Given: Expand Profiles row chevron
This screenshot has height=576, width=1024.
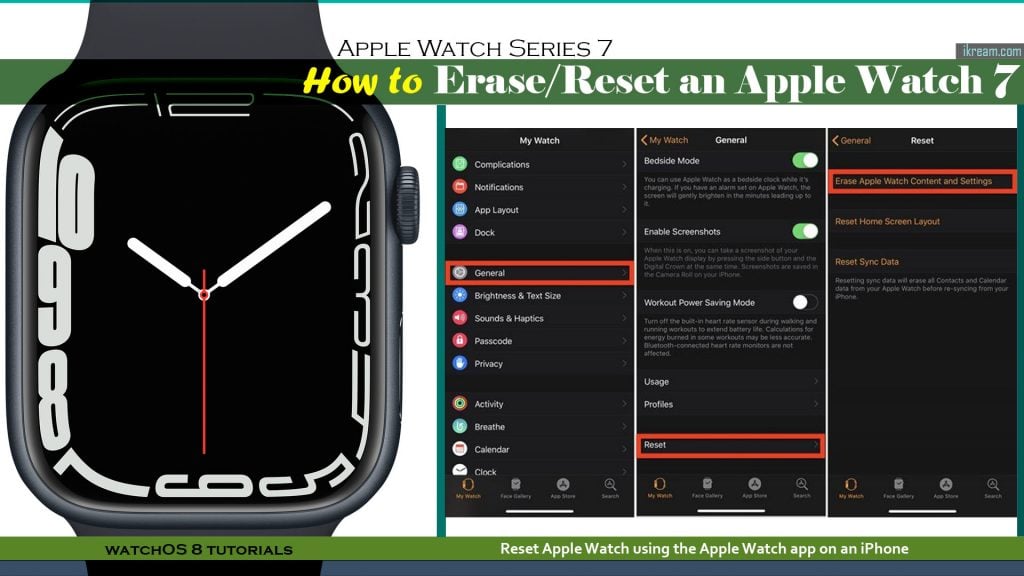Looking at the screenshot, I should (x=816, y=404).
